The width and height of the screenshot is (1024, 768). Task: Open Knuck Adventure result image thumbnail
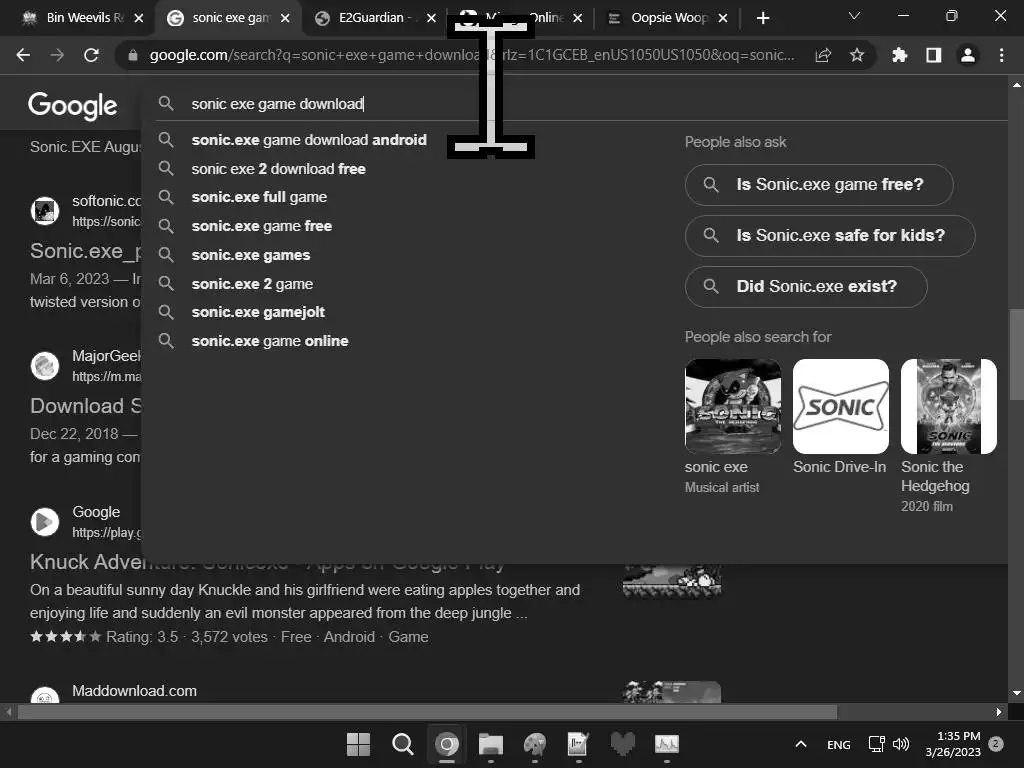[x=672, y=581]
